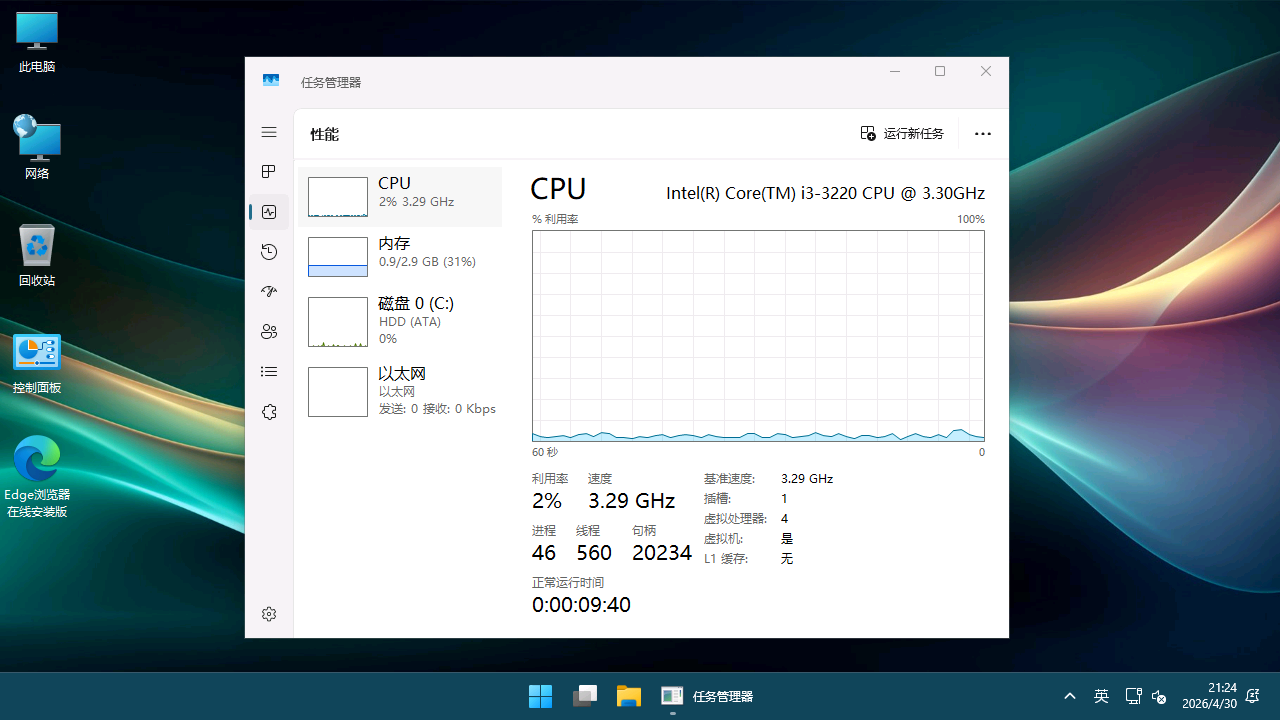Click the uptime value 0:00:09:40

click(x=581, y=605)
